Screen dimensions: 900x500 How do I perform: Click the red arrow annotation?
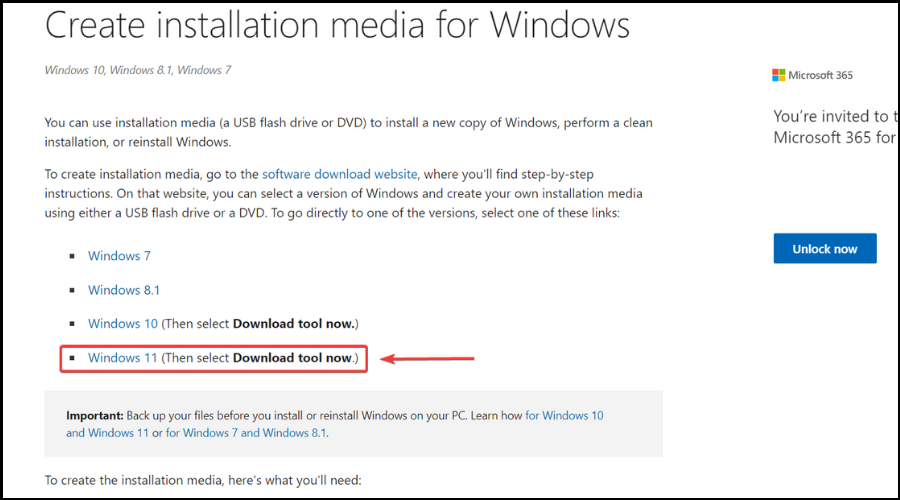coord(428,359)
